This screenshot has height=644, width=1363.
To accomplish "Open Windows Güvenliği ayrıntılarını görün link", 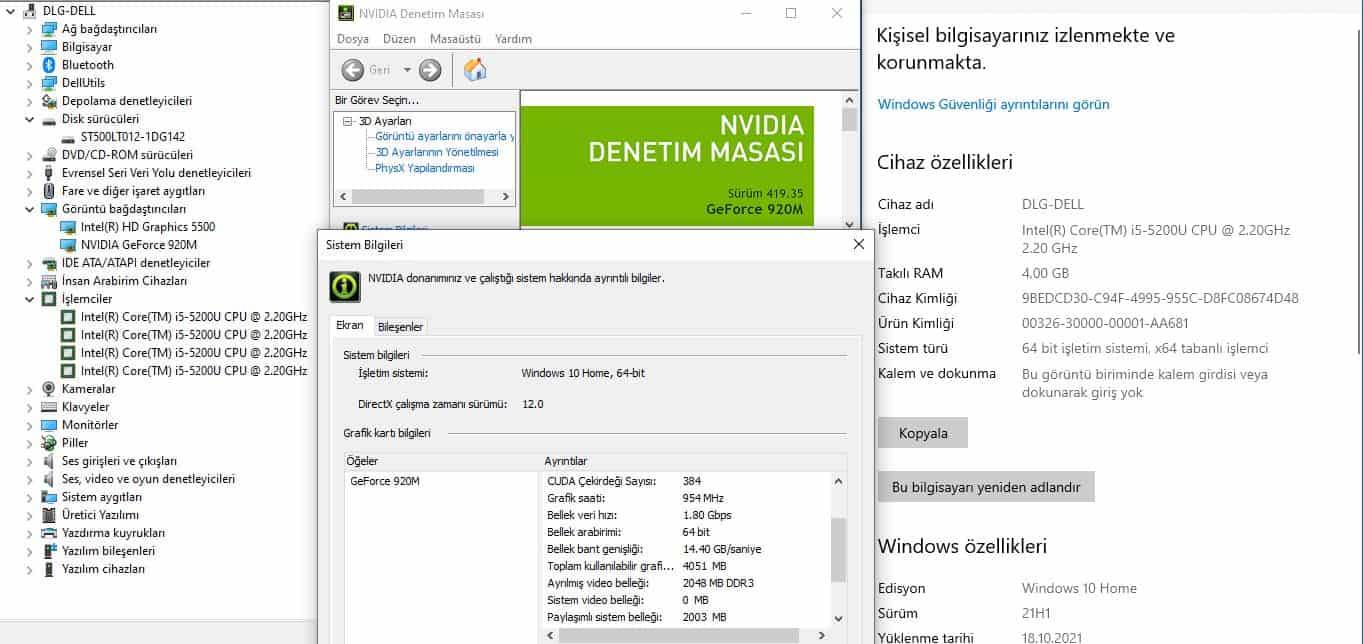I will pyautogui.click(x=993, y=104).
